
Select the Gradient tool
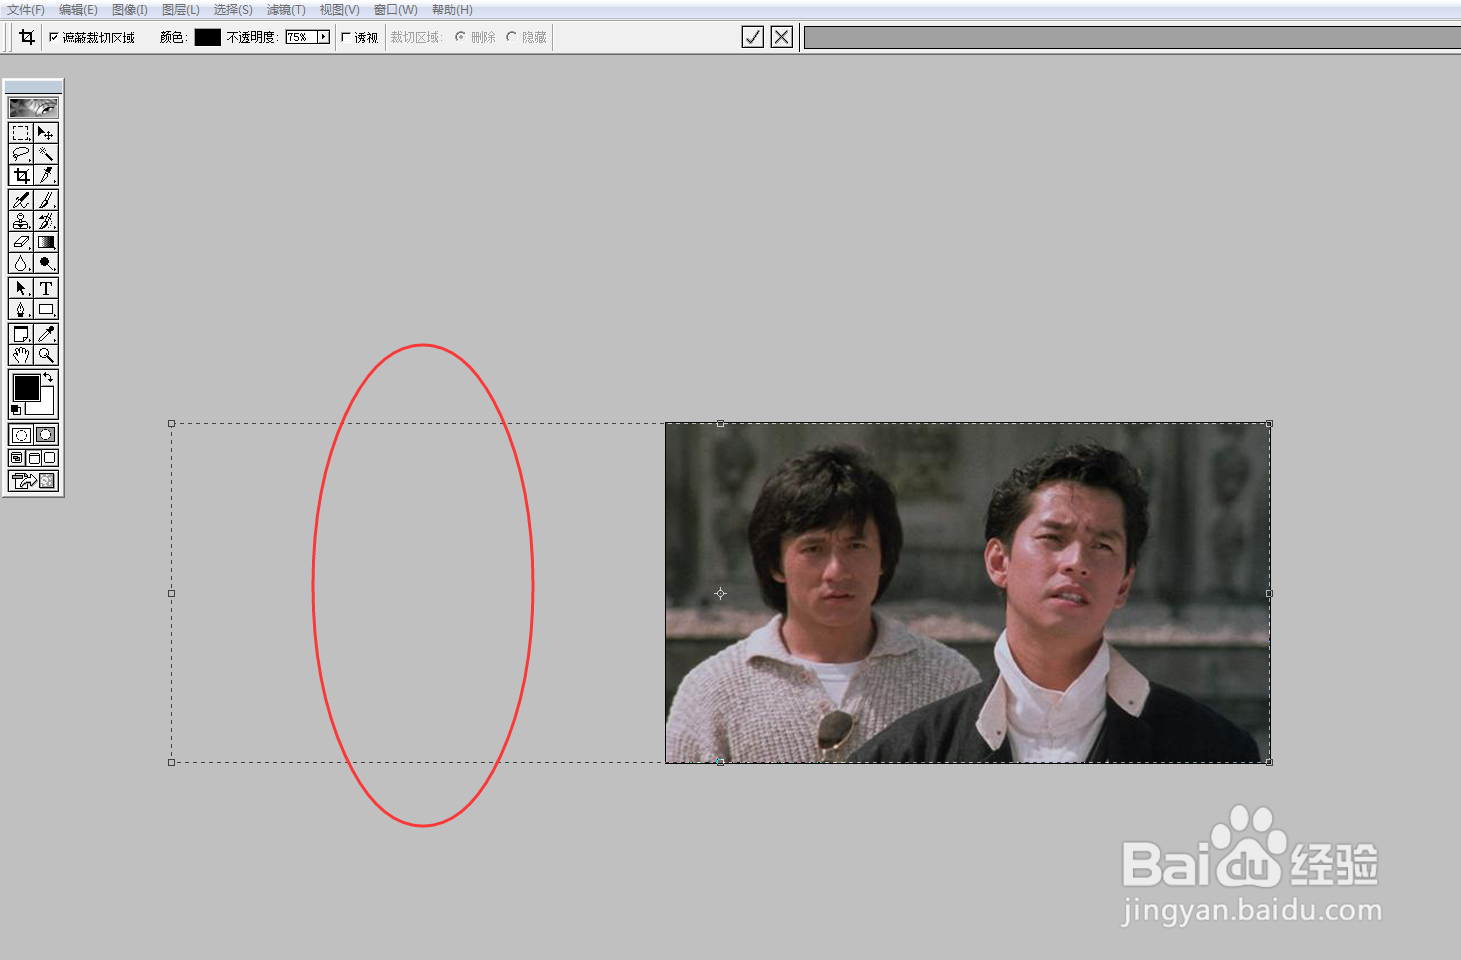(46, 242)
